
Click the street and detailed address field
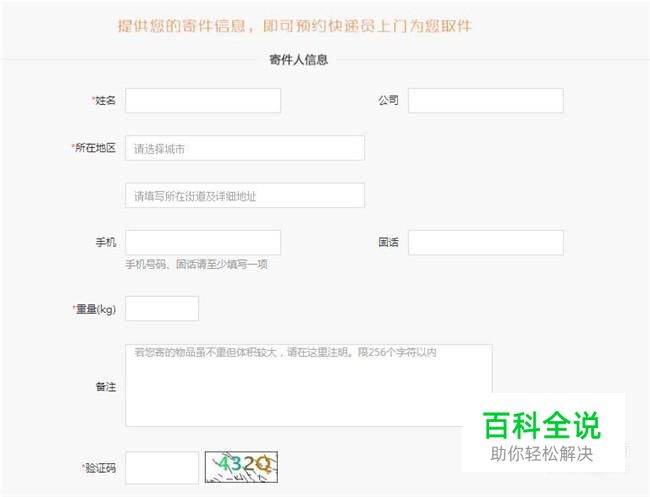(245, 196)
